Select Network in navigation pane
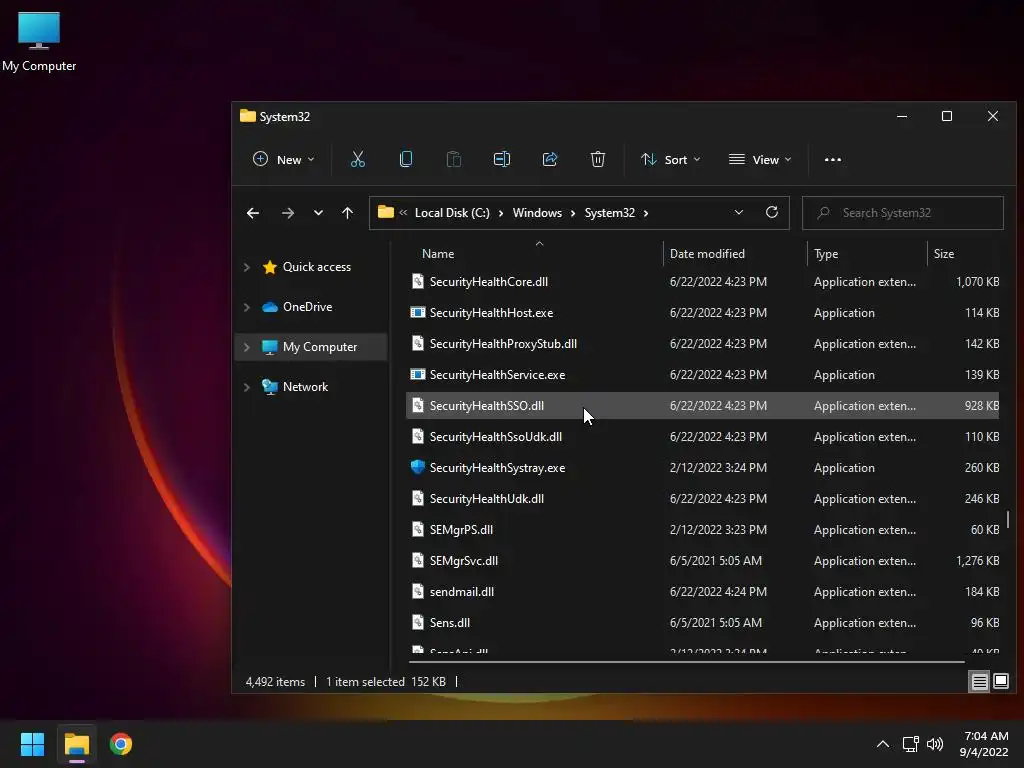 [x=306, y=387]
